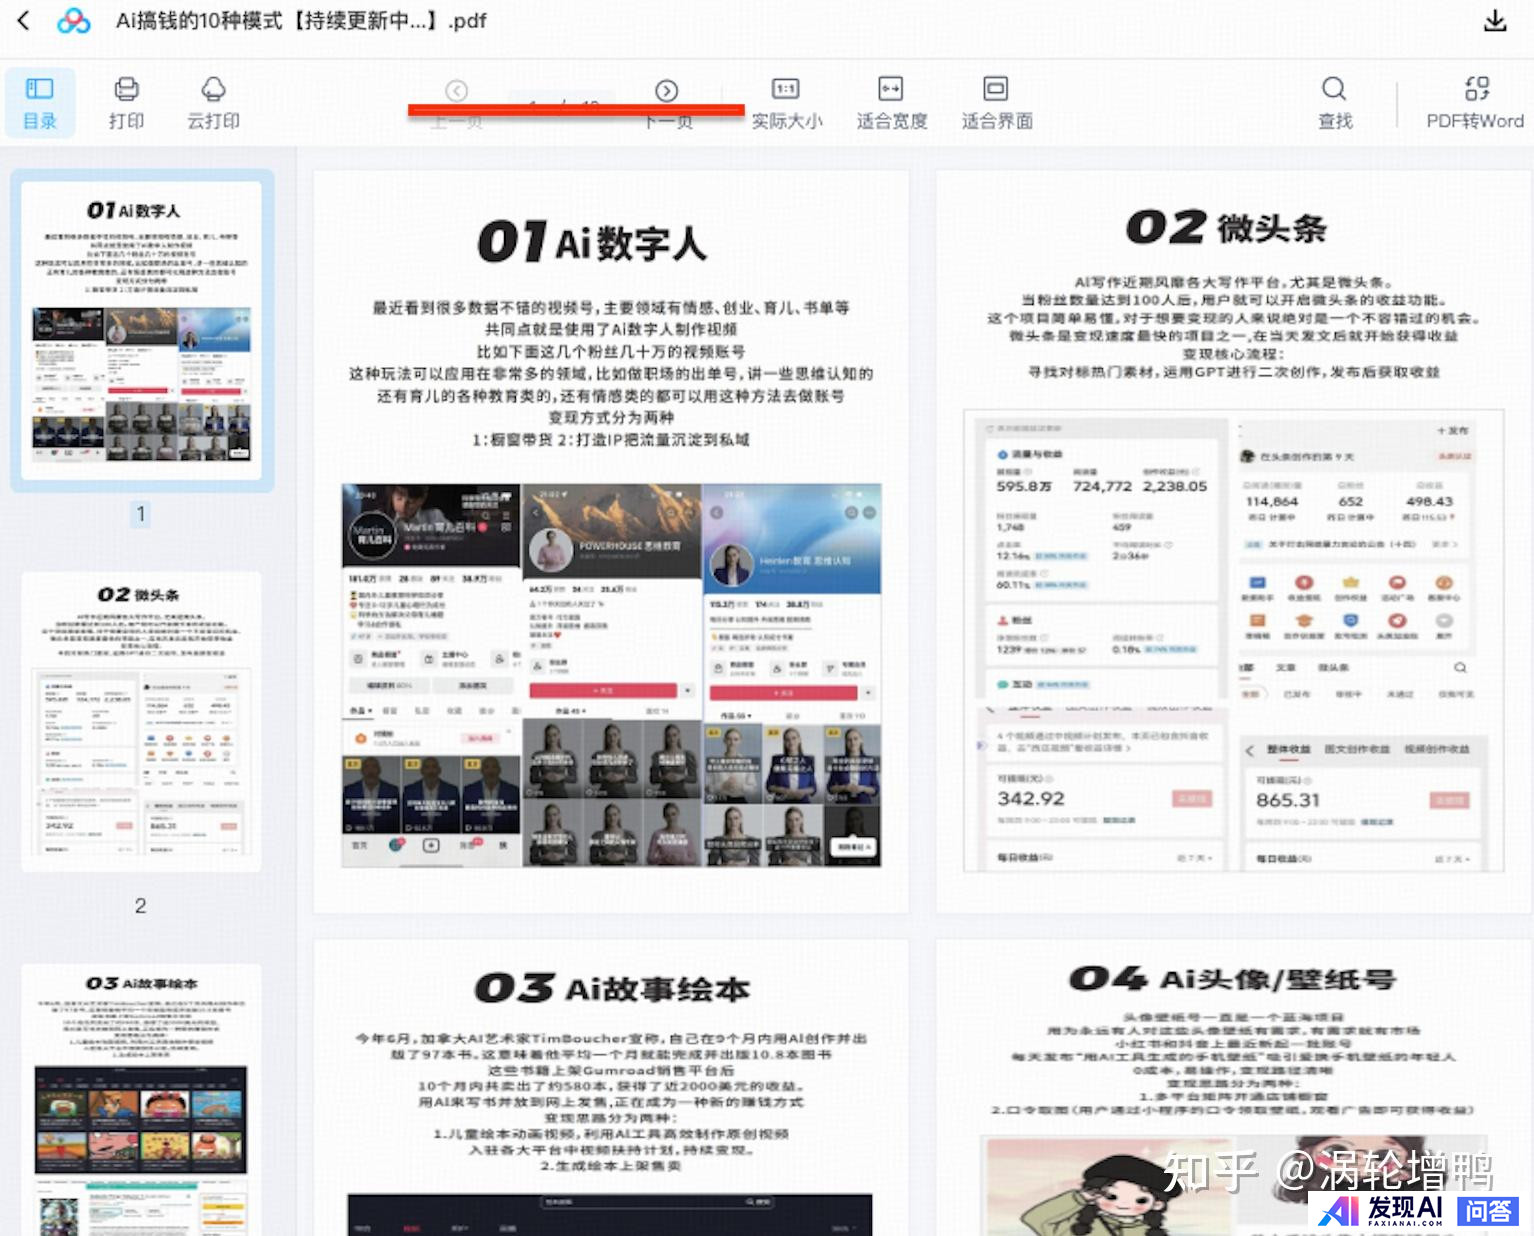The height and width of the screenshot is (1236, 1534).
Task: Download the PDF with the download icon
Action: [1494, 21]
